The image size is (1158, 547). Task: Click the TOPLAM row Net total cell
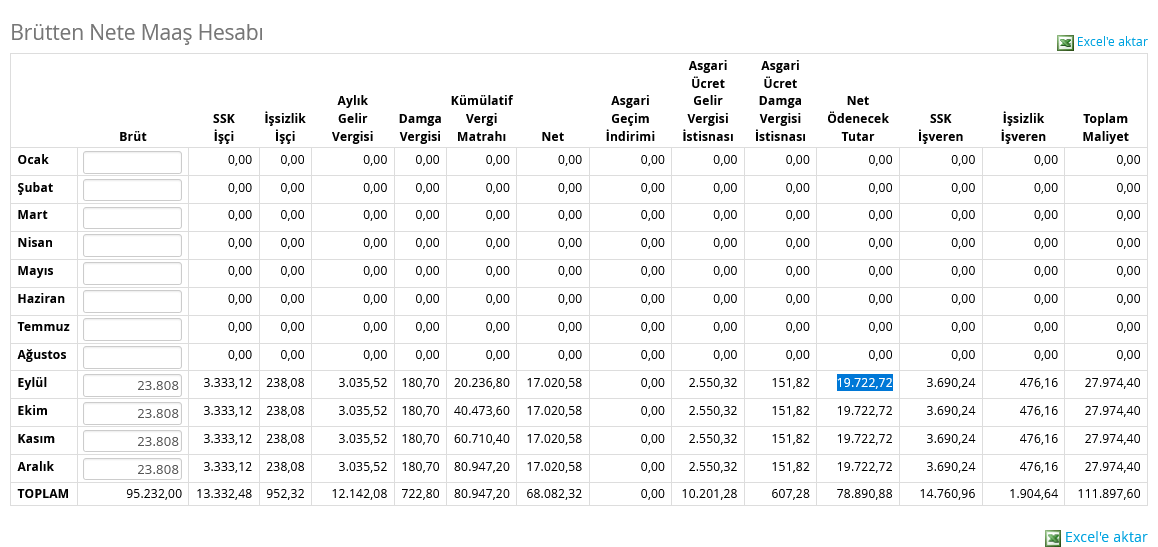[553, 494]
